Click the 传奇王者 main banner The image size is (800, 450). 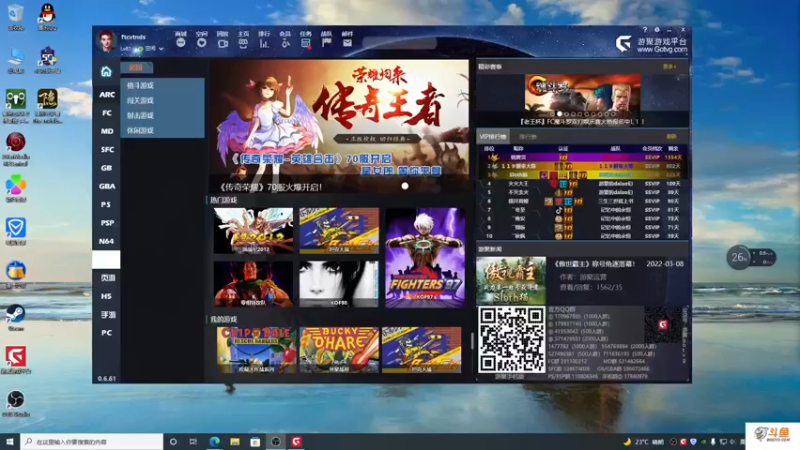coord(339,126)
